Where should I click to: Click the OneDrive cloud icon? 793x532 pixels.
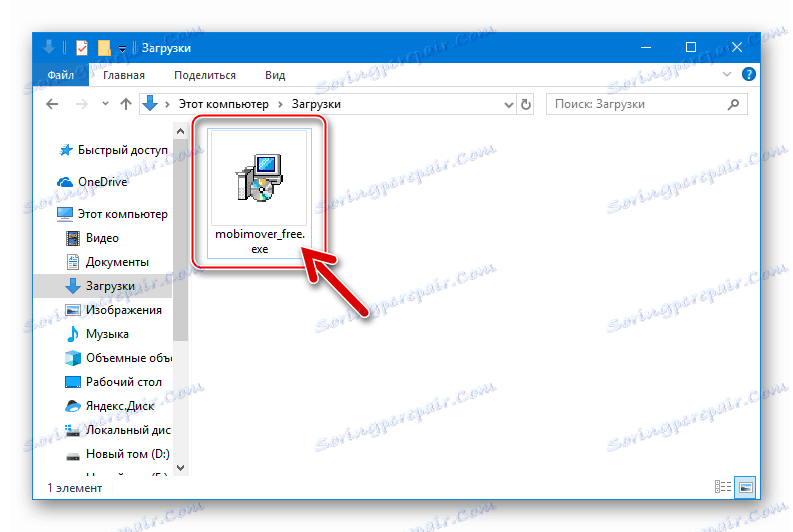click(65, 182)
